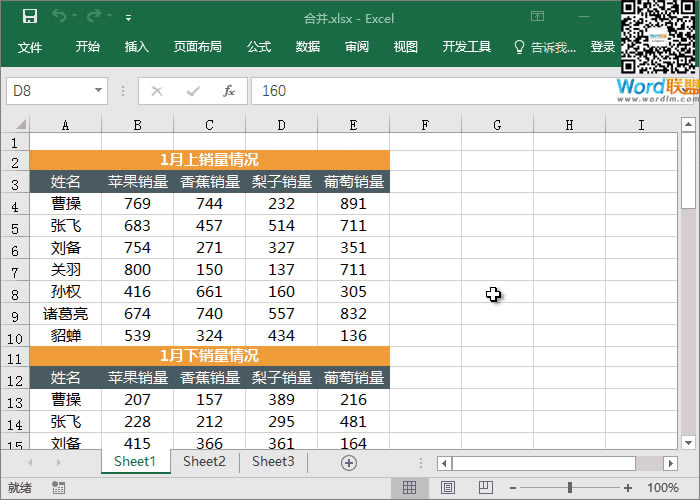This screenshot has width=700, height=500.
Task: Open the 插入 ribbon tab
Action: 137,47
